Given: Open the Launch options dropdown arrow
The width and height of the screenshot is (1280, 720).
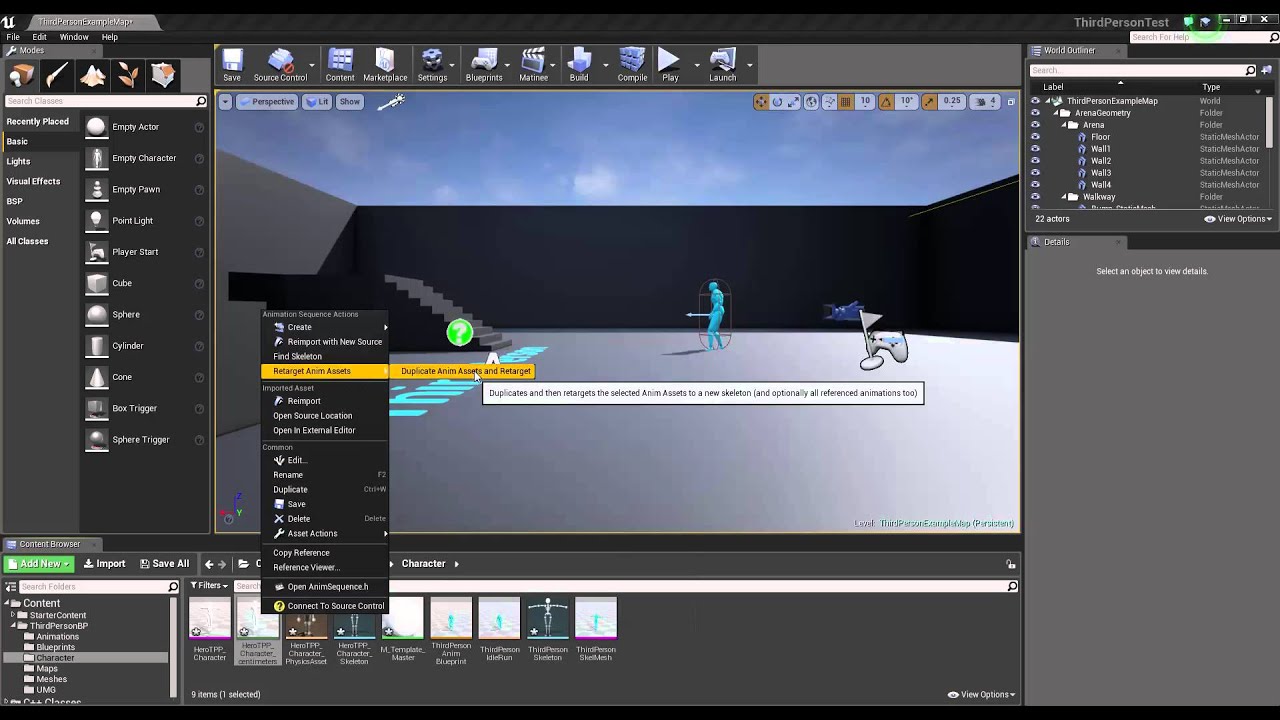Looking at the screenshot, I should (749, 65).
